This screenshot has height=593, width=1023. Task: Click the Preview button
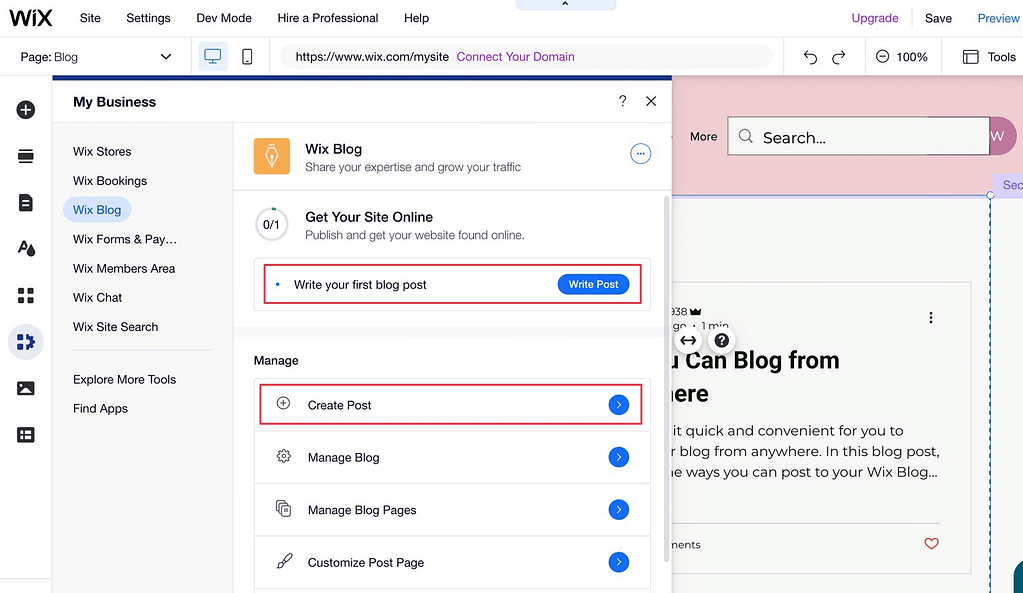pos(998,18)
